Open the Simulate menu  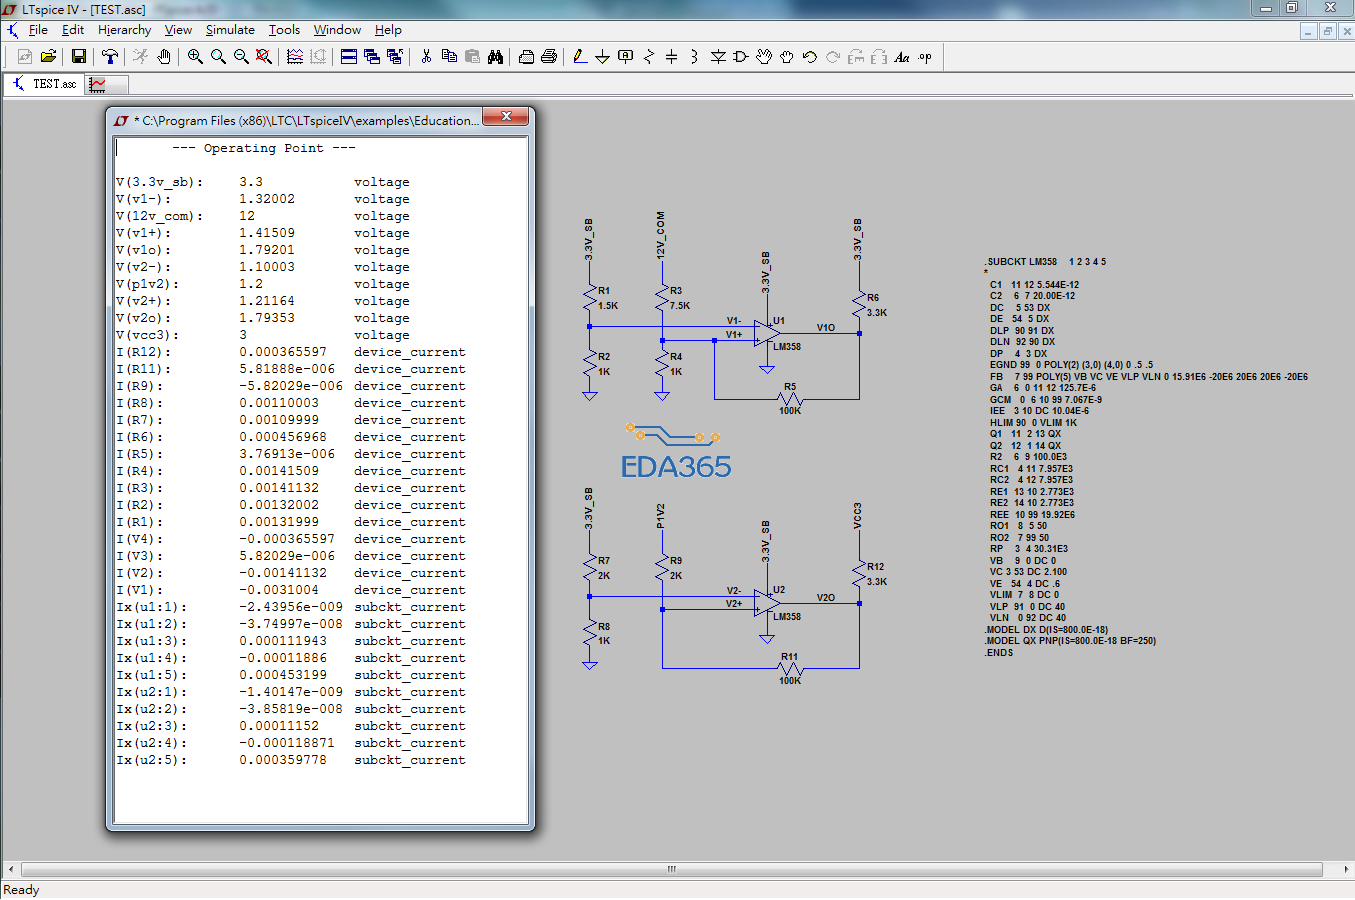coord(230,30)
